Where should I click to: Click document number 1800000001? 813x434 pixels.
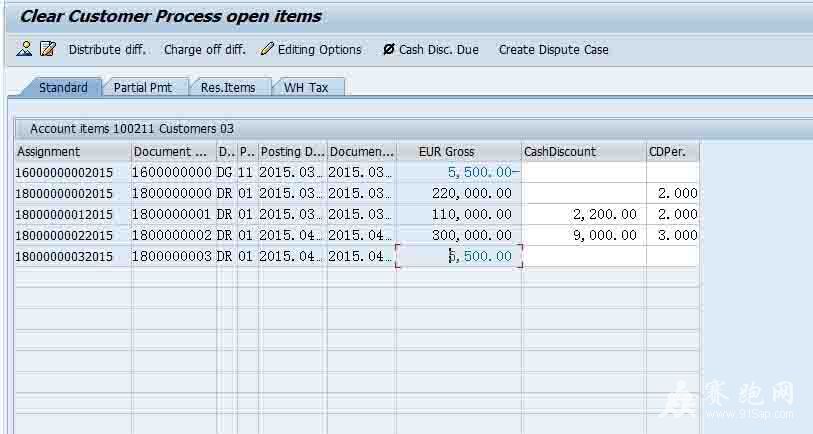pos(172,214)
